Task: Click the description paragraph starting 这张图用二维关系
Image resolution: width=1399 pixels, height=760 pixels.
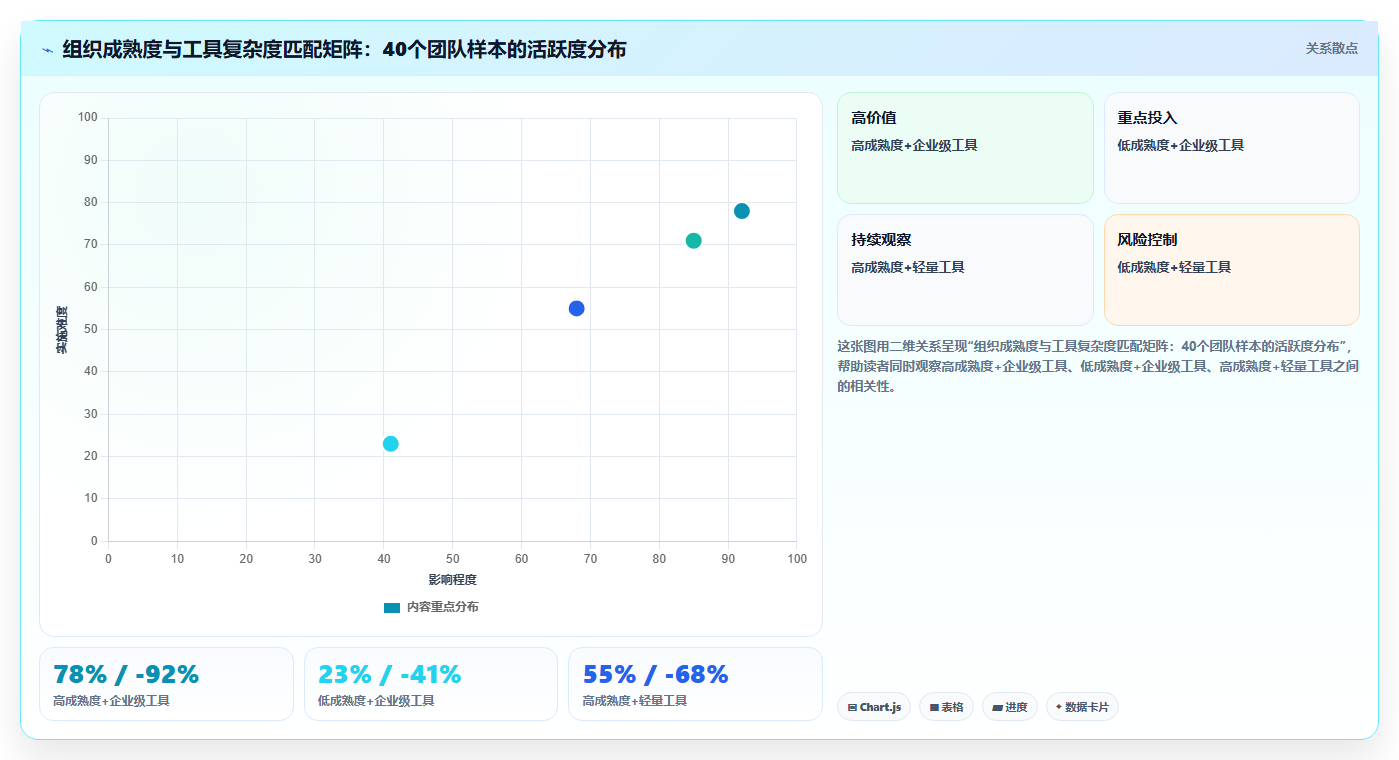Action: 1097,366
